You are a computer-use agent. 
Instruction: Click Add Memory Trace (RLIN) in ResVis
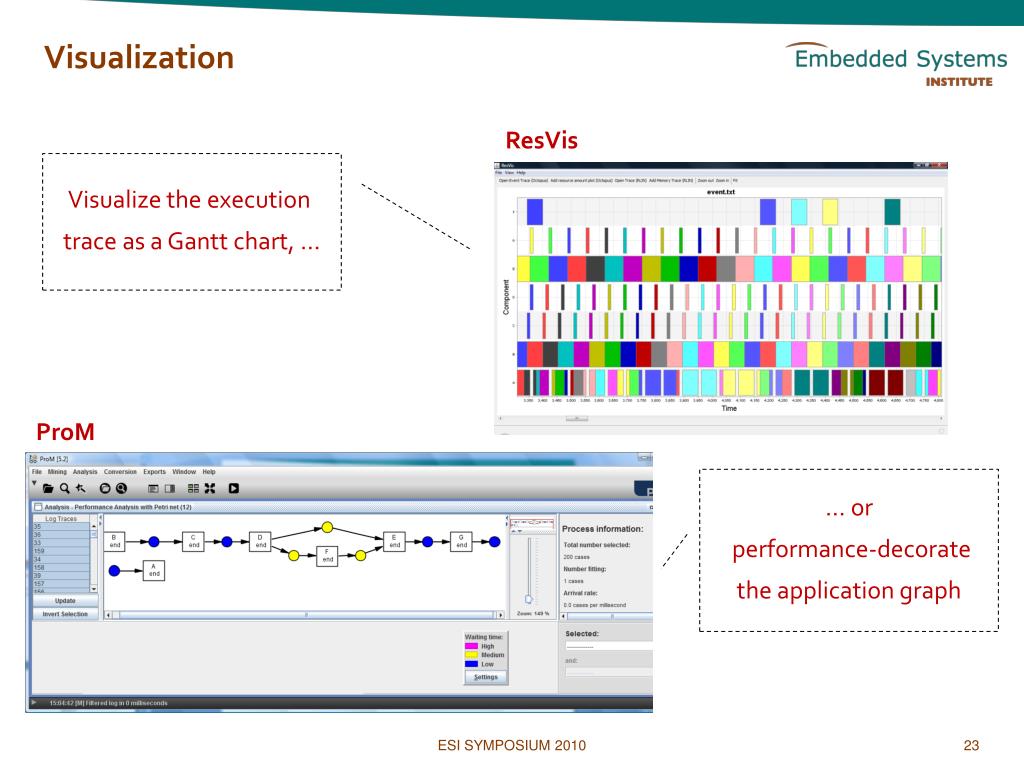click(671, 180)
